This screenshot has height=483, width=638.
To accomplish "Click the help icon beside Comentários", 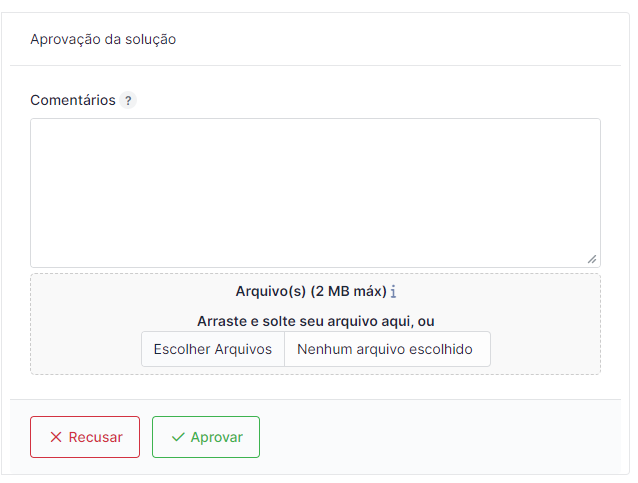I will point(128,100).
